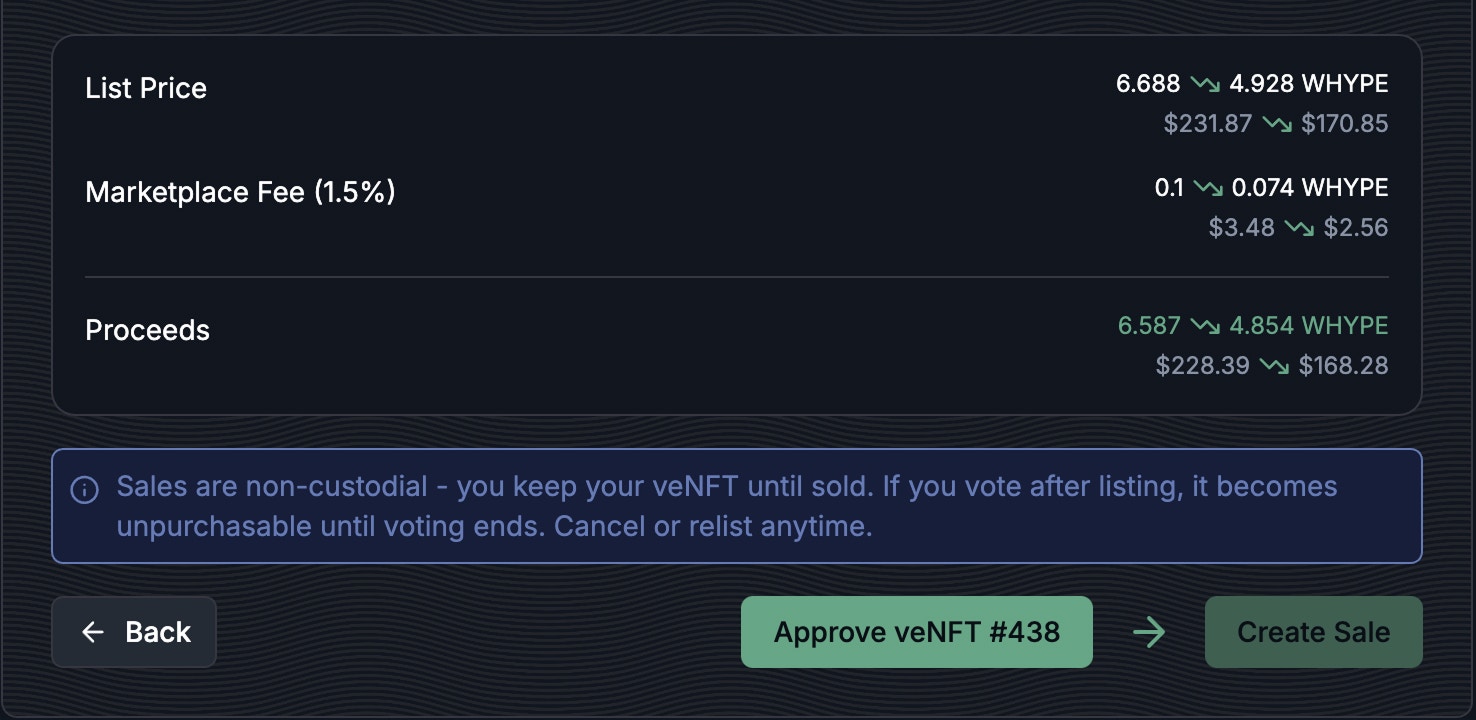Click the green trend arrow in the Proceeds row
This screenshot has height=720, width=1476.
[x=1204, y=326]
